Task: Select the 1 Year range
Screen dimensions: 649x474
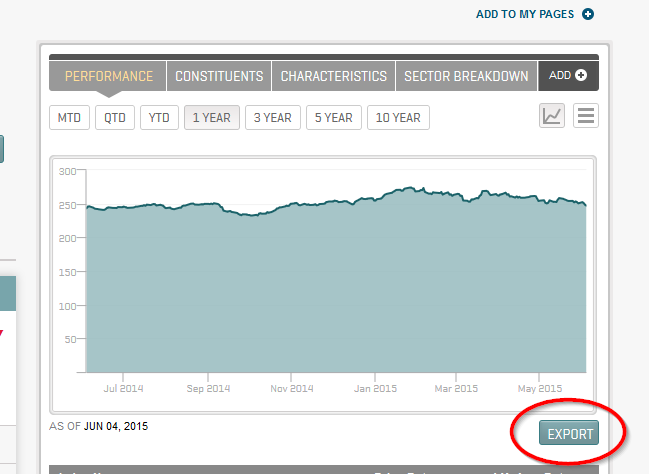Action: click(x=211, y=118)
